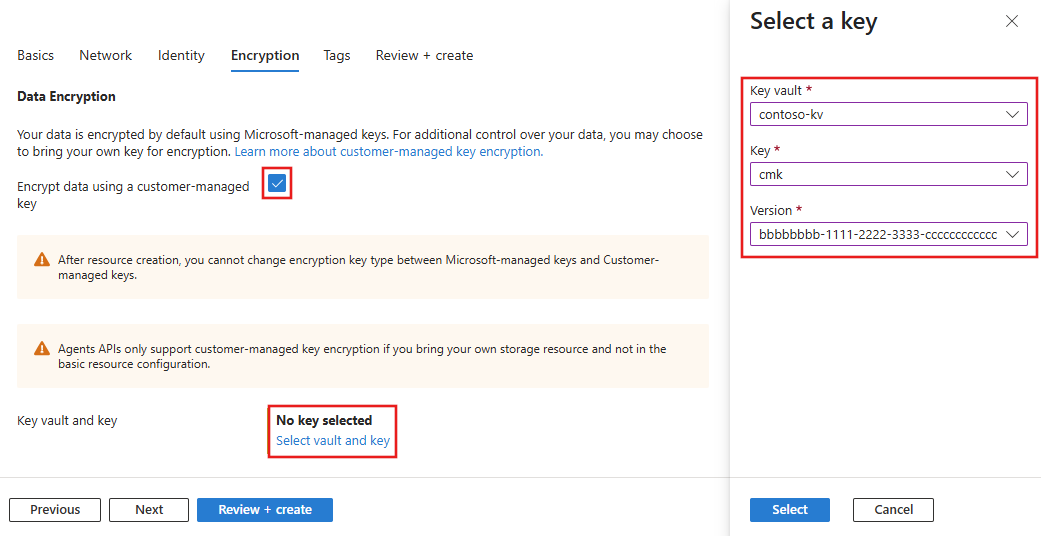This screenshot has height=536, width=1041.
Task: Open the Network tab
Action: coord(106,56)
